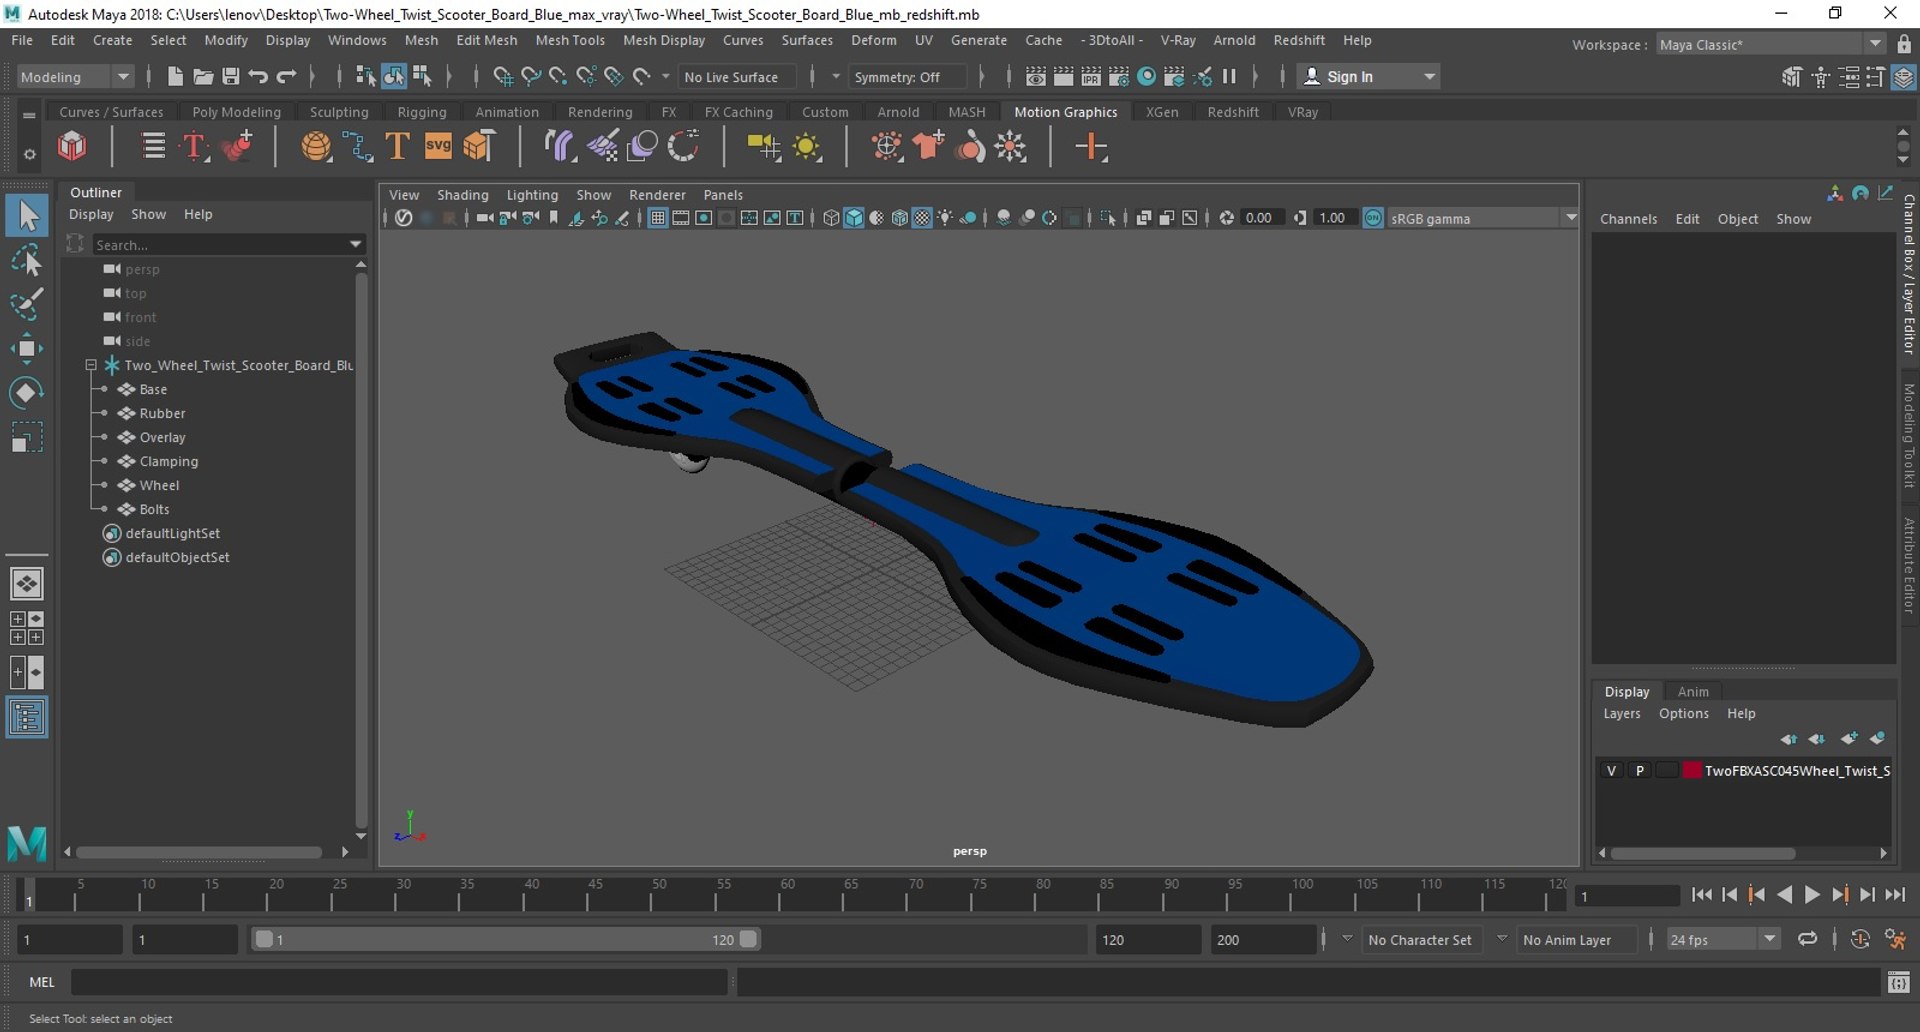Image resolution: width=1920 pixels, height=1032 pixels.
Task: Click the Outliner layout icon in toolbox
Action: click(x=27, y=717)
